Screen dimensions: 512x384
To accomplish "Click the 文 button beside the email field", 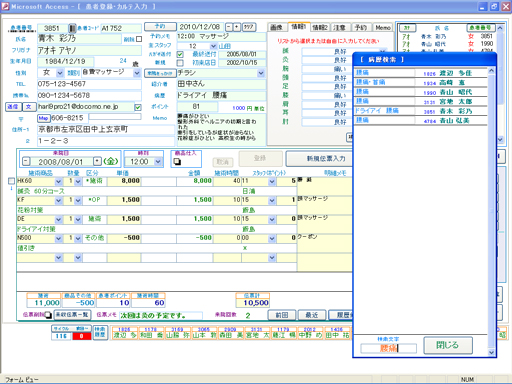I will click(x=29, y=107).
